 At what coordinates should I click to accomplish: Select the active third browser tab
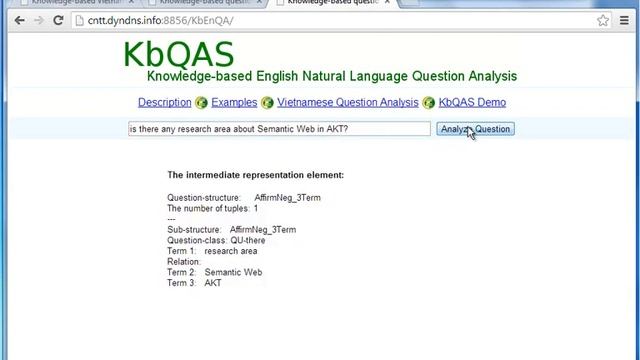pos(333,3)
